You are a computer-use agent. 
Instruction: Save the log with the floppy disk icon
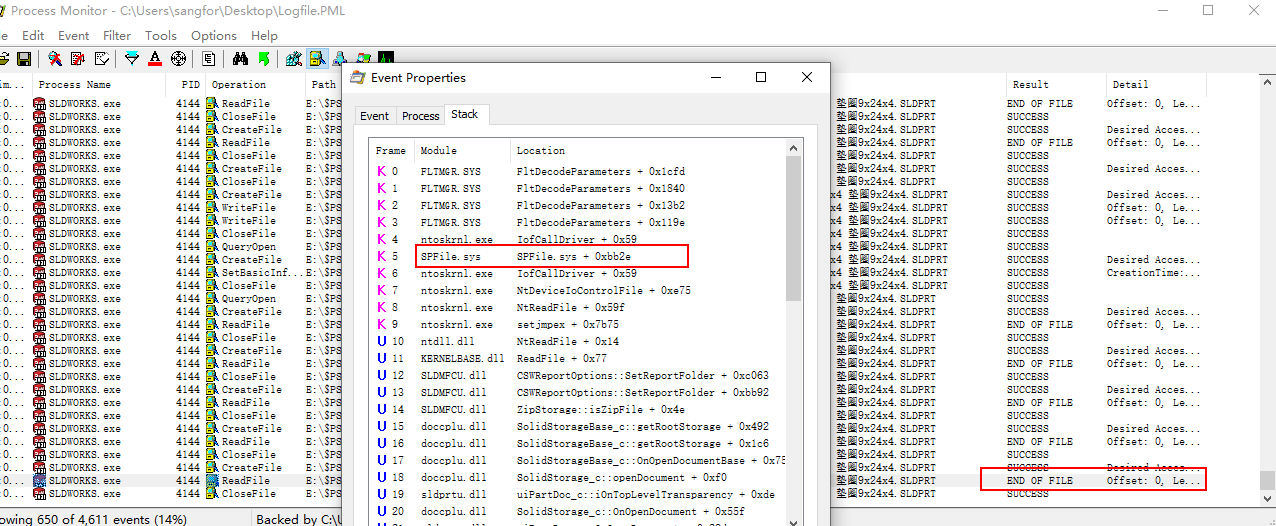(x=23, y=59)
